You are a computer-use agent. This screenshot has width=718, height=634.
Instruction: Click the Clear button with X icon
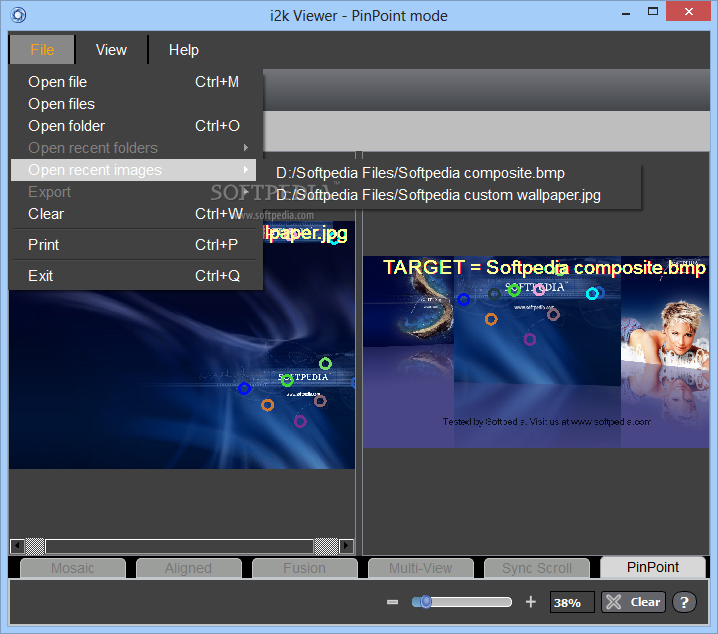click(x=634, y=602)
